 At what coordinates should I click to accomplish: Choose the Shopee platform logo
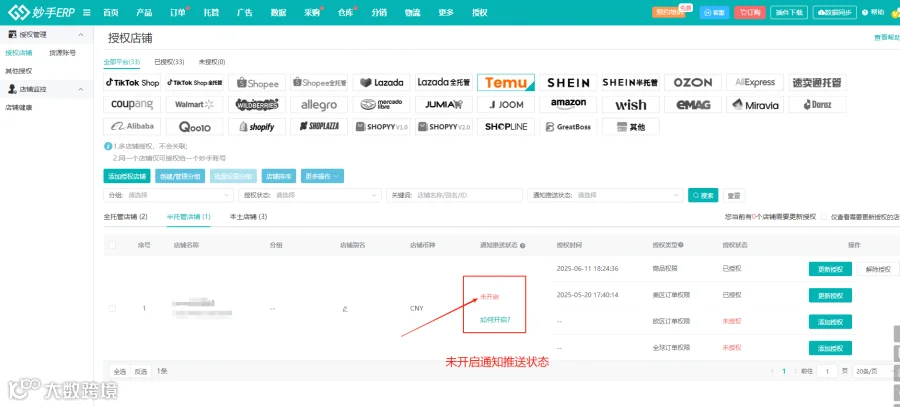click(x=257, y=83)
